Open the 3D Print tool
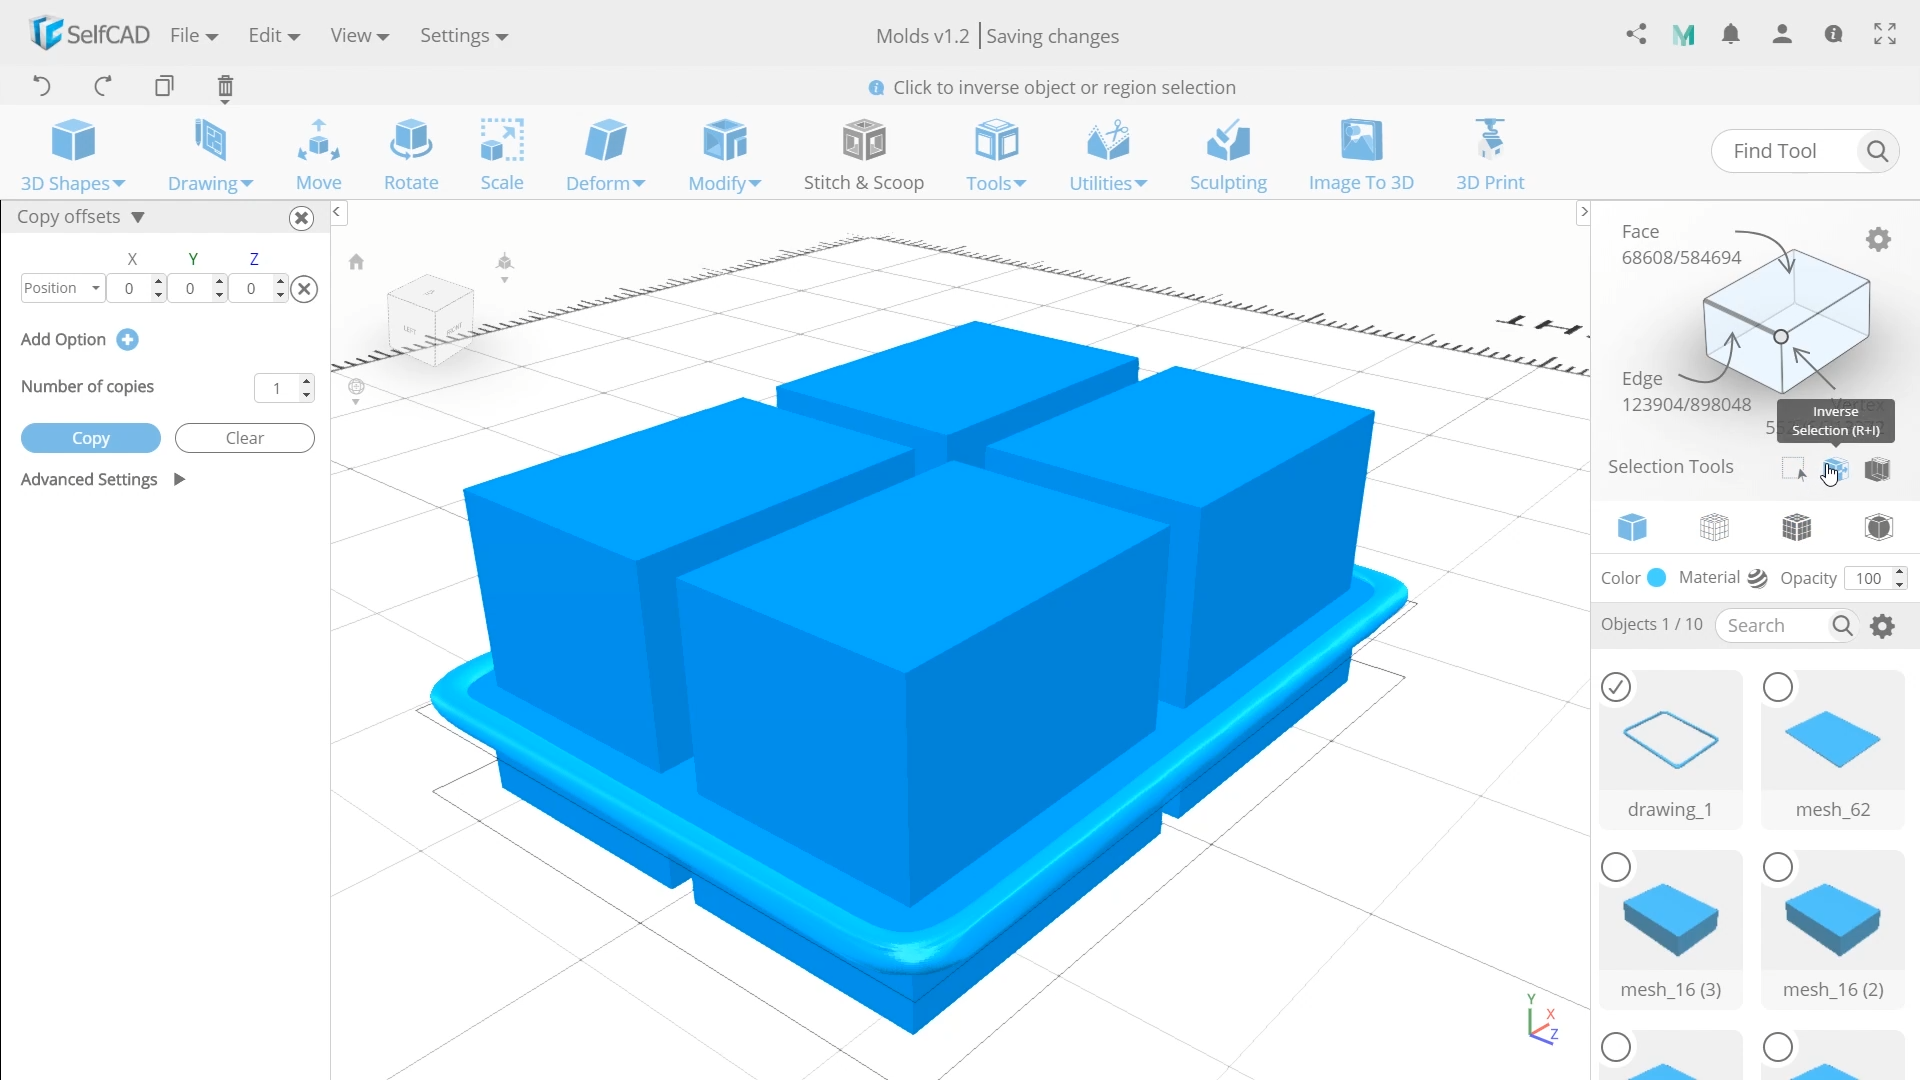 click(1490, 155)
